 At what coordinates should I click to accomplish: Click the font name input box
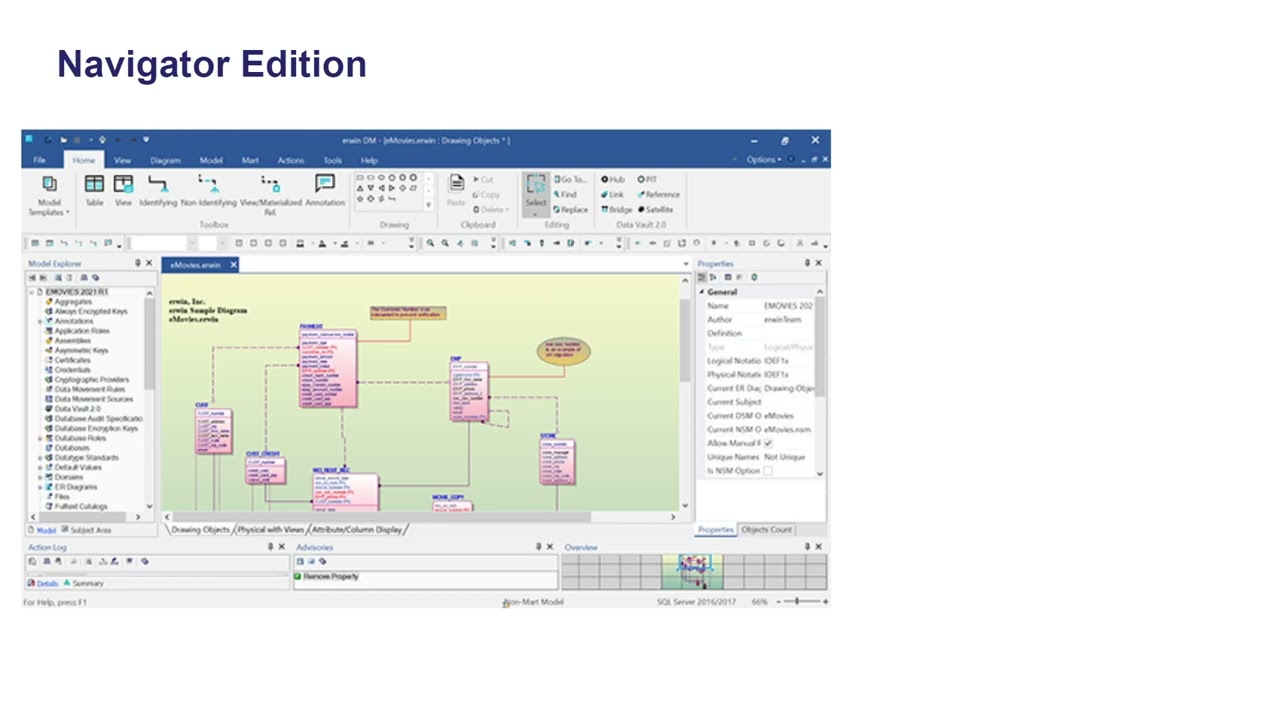click(x=158, y=243)
